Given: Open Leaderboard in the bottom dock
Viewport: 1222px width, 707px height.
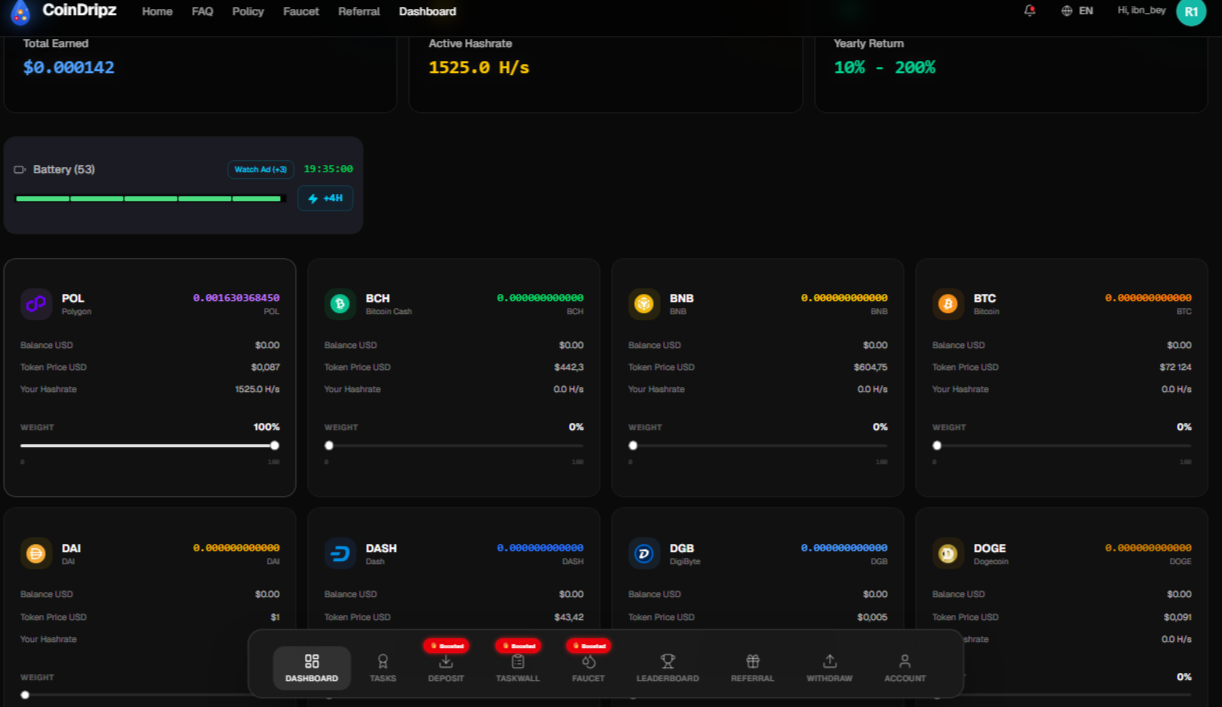Looking at the screenshot, I should point(668,668).
